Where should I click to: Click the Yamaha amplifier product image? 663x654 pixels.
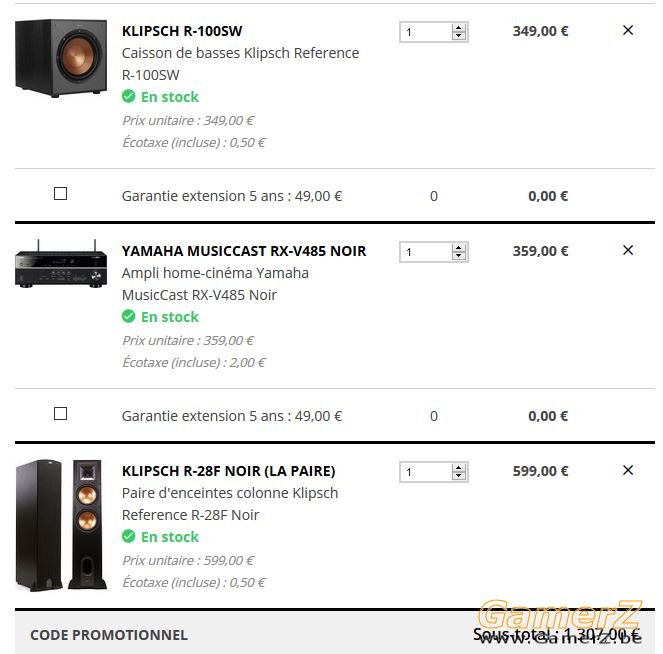pos(61,264)
